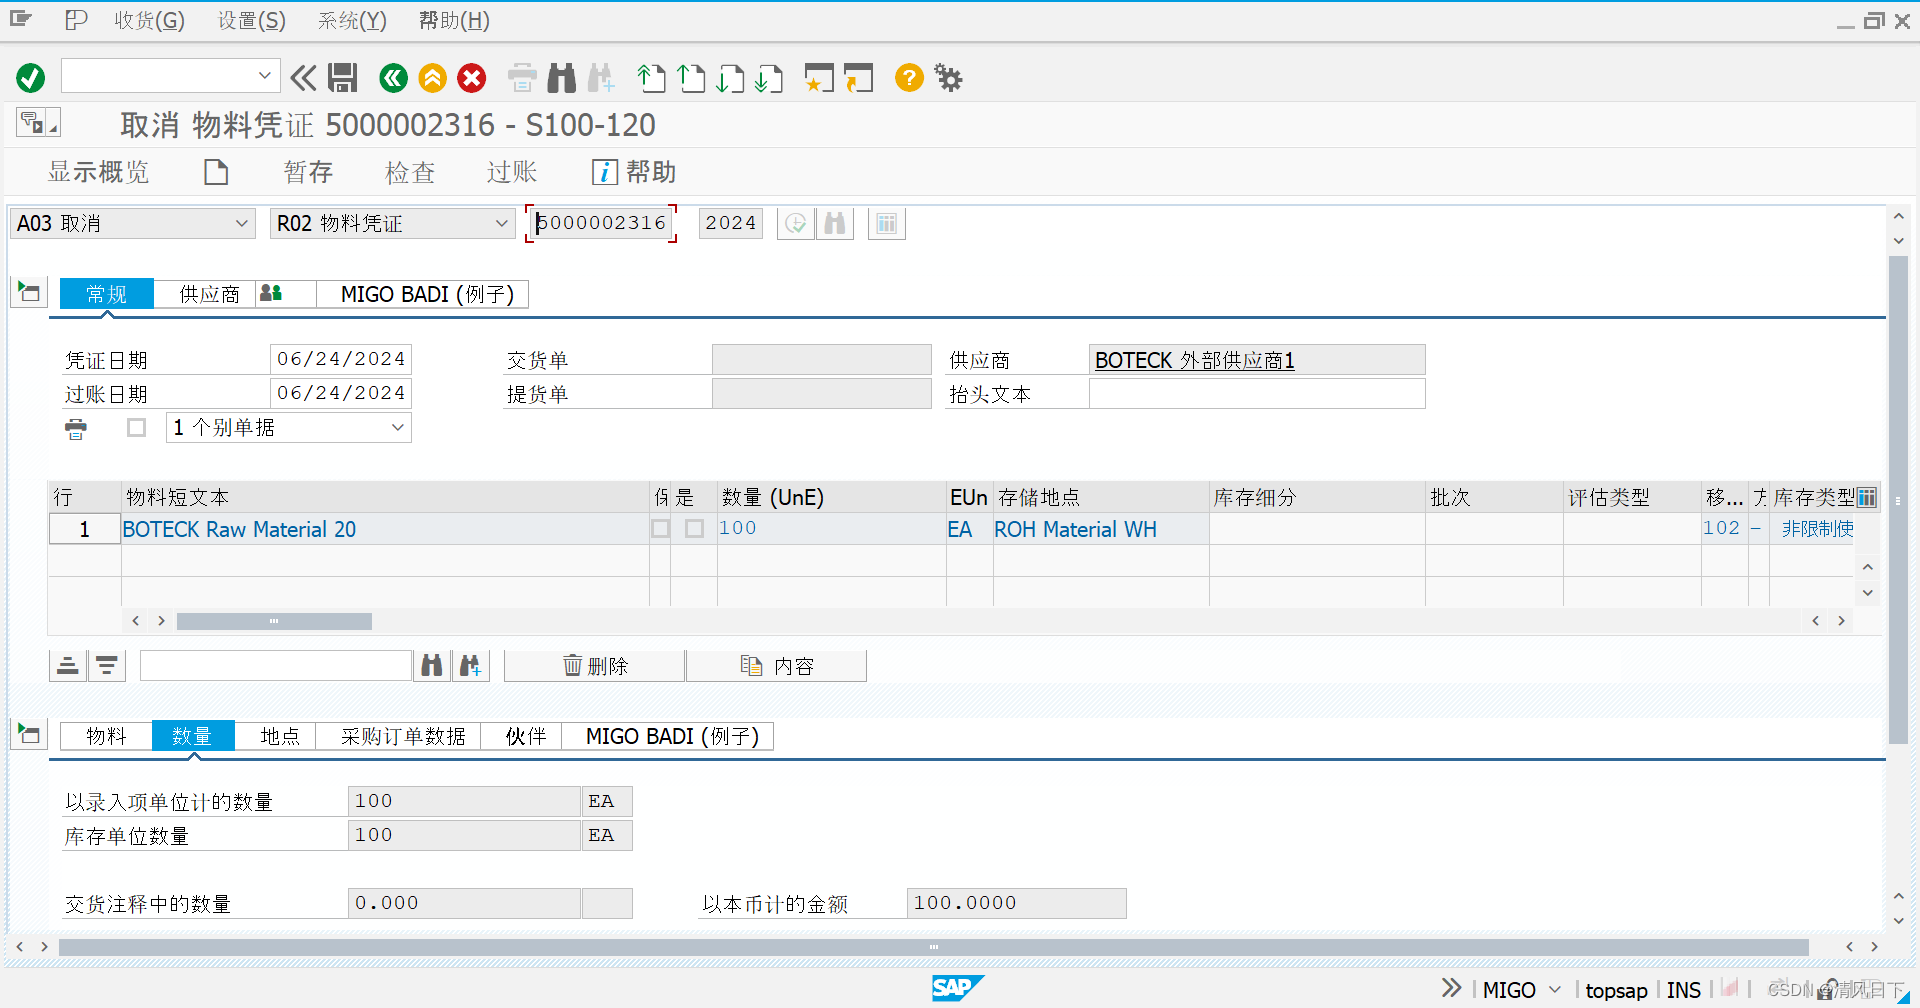Screen dimensions: 1920x1008
Task: Click the partner people icon tab
Action: click(x=271, y=294)
